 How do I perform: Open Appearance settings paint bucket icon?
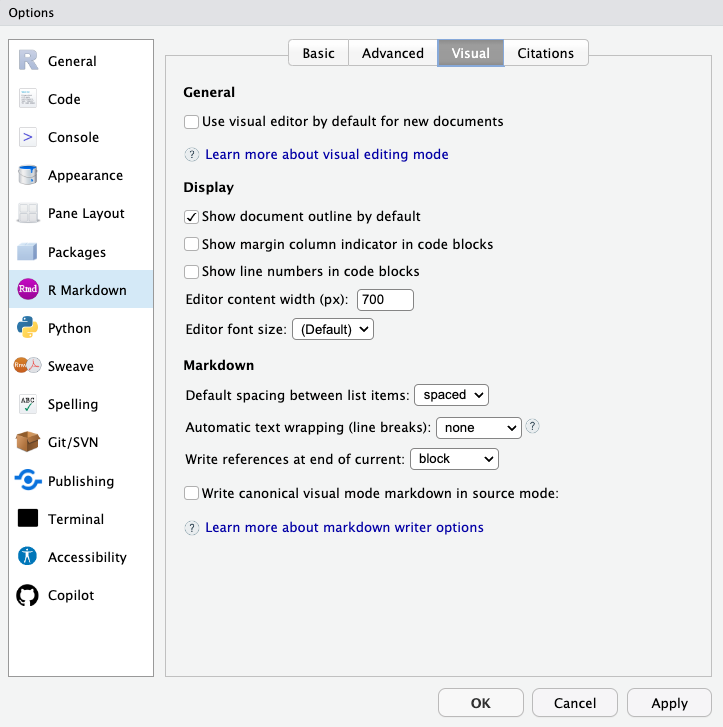[x=28, y=175]
